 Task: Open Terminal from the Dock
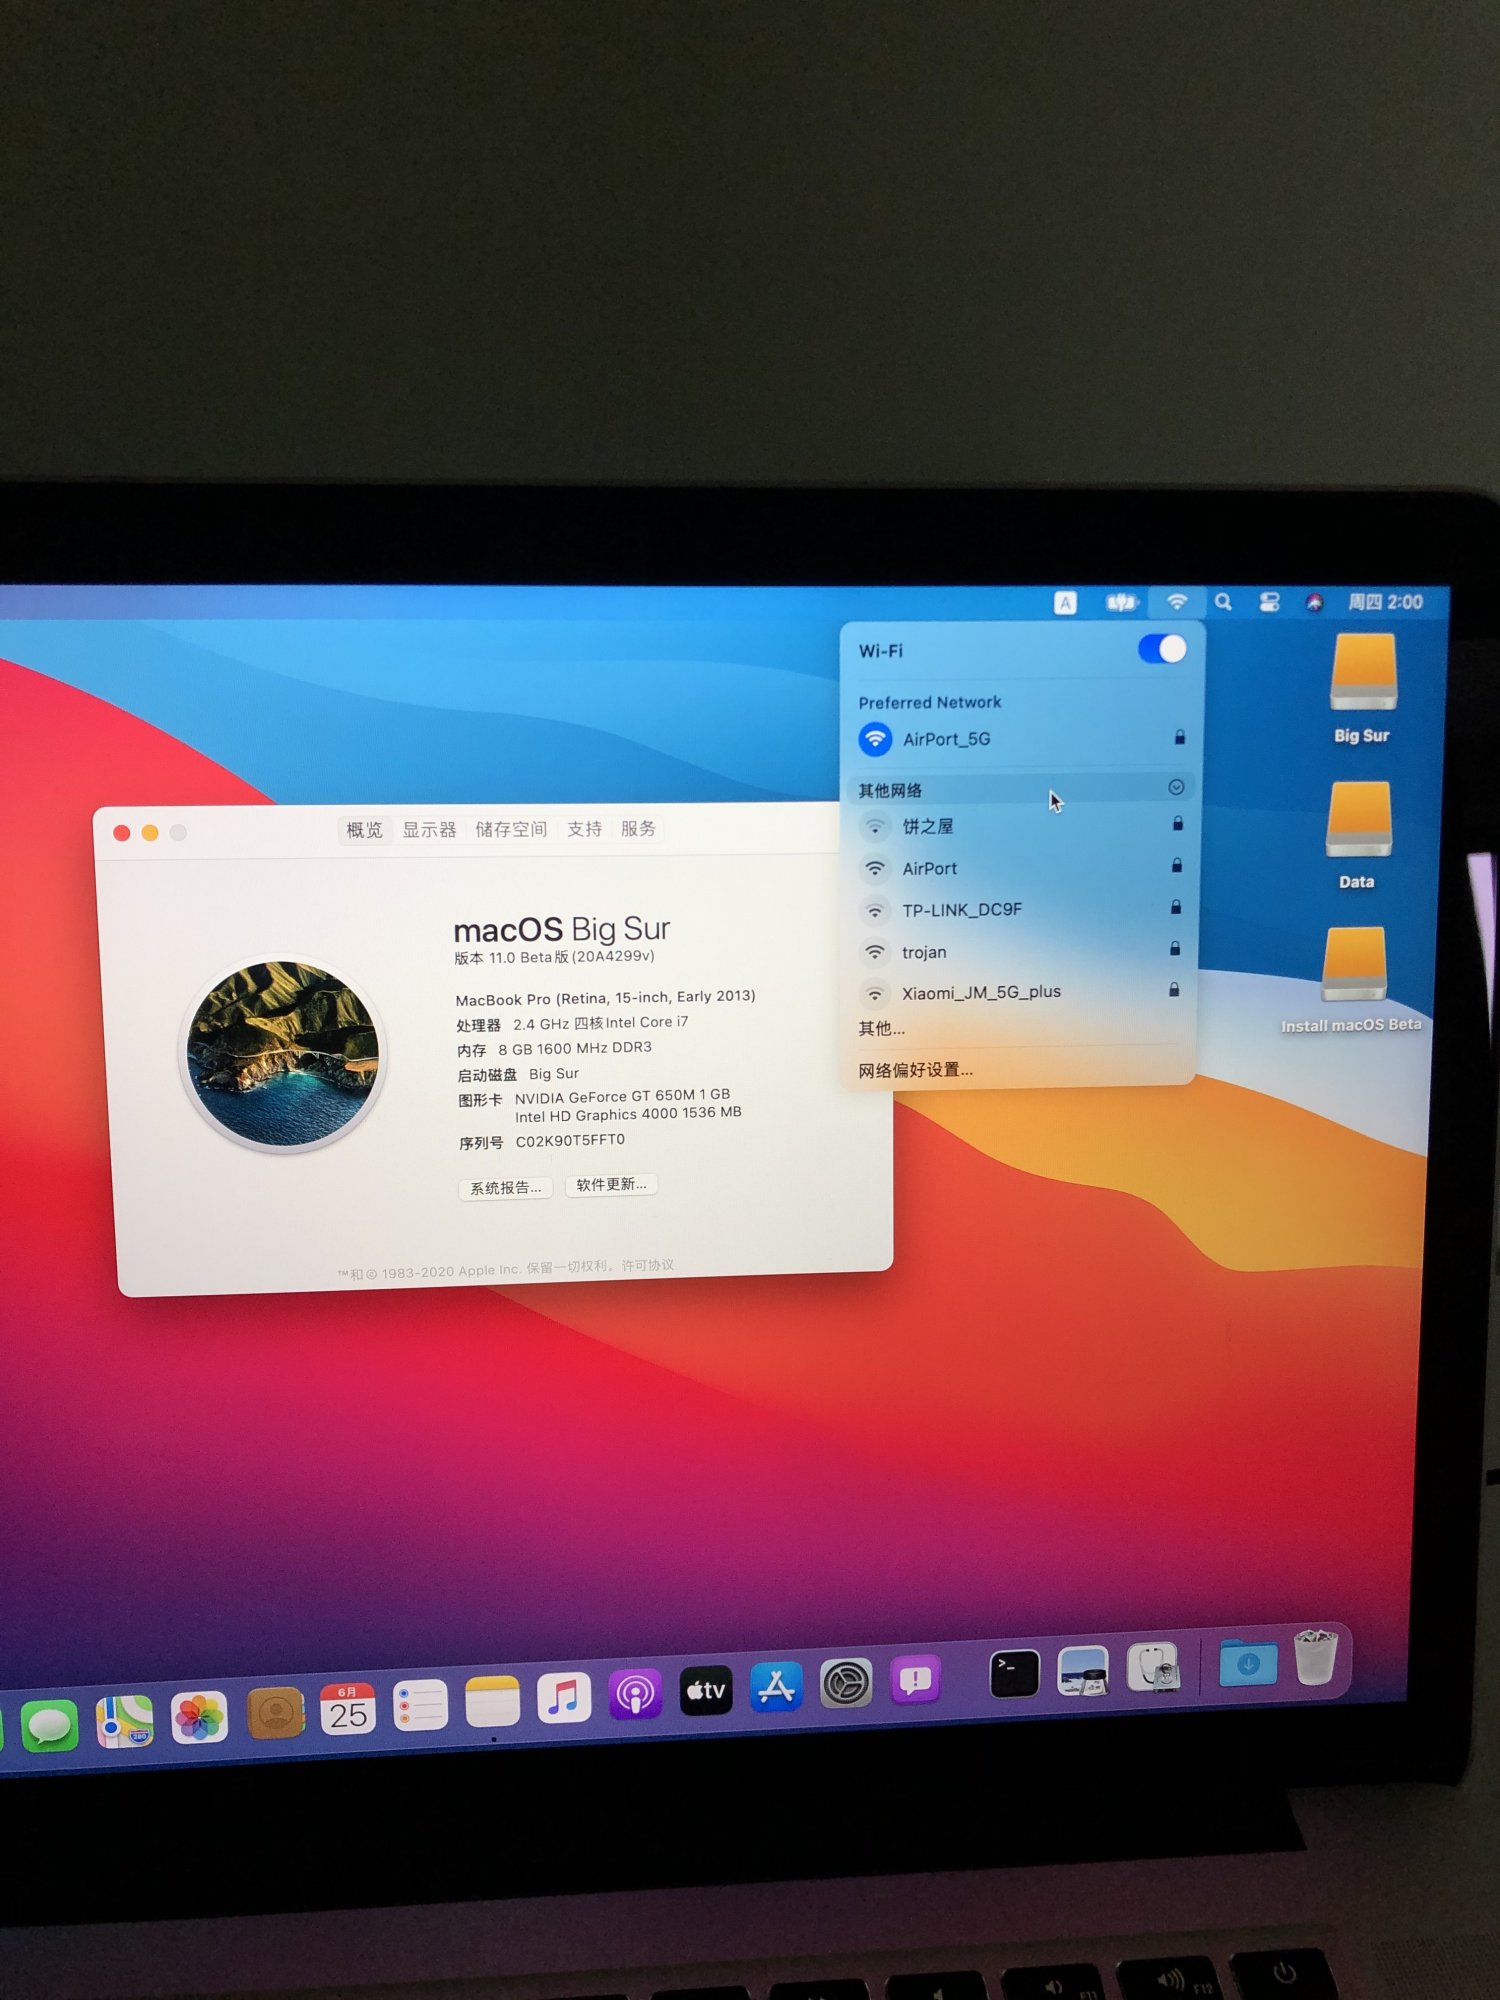[x=1014, y=1674]
